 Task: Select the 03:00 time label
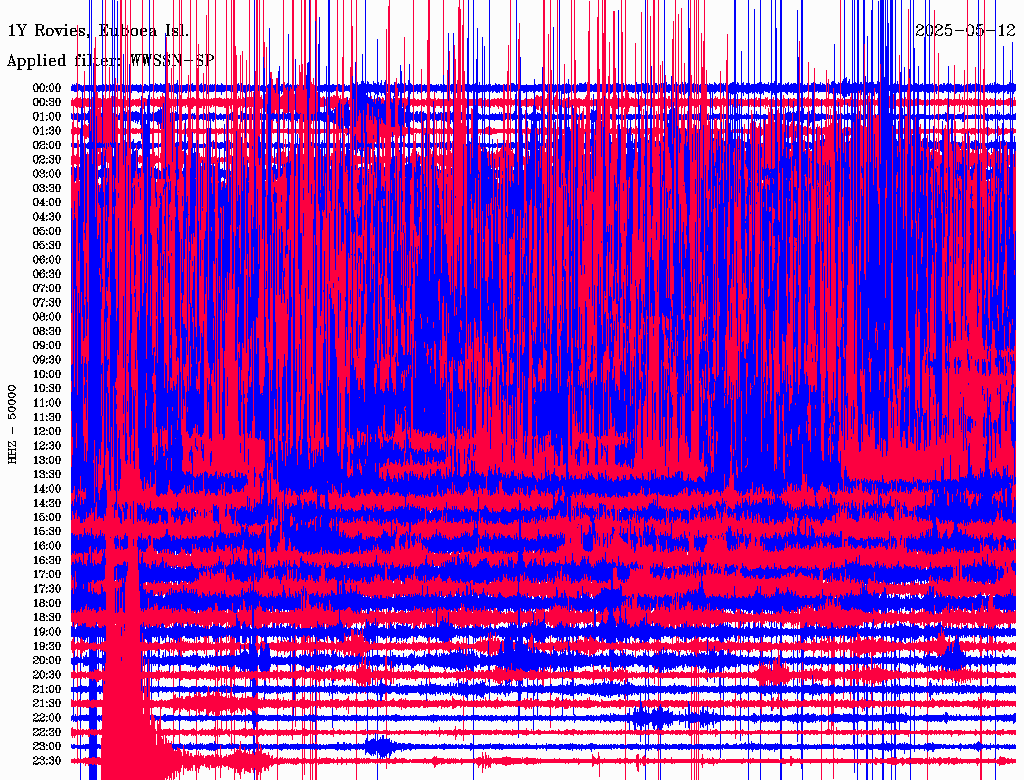(47, 174)
